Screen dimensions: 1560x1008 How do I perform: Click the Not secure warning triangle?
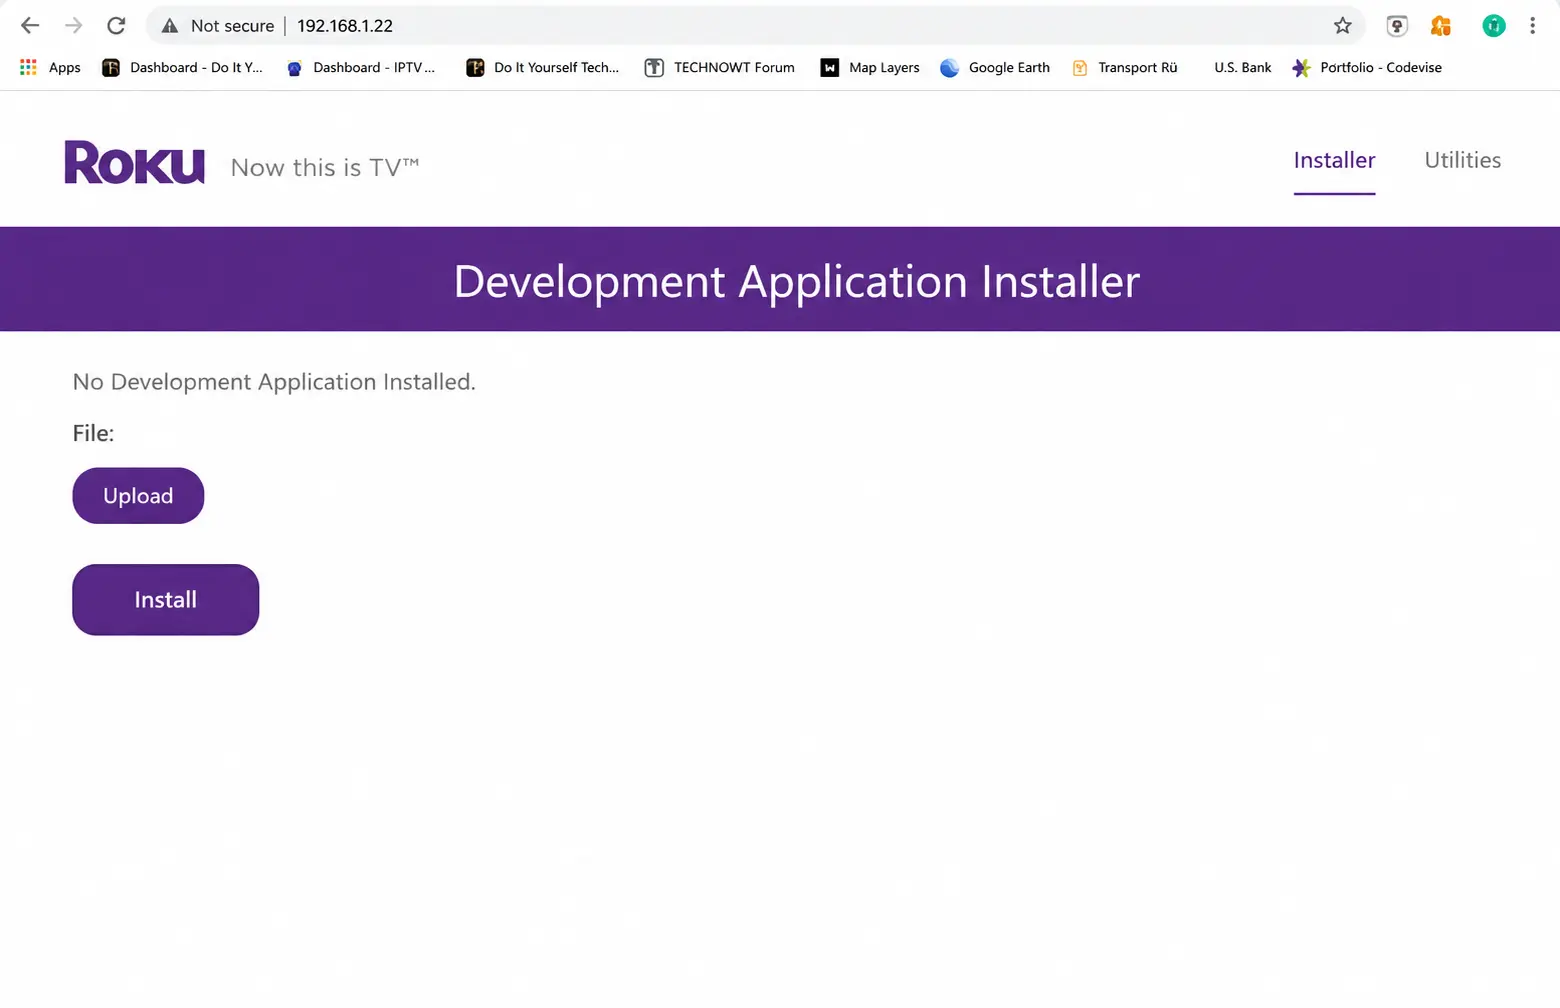point(170,26)
